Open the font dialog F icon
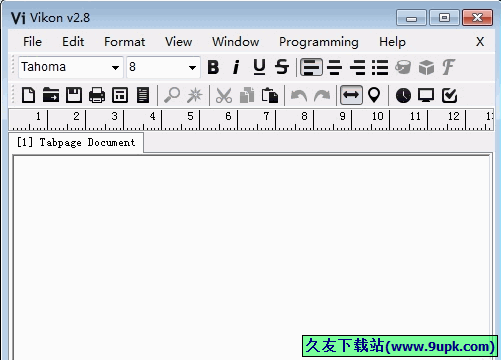The image size is (501, 360). [449, 67]
